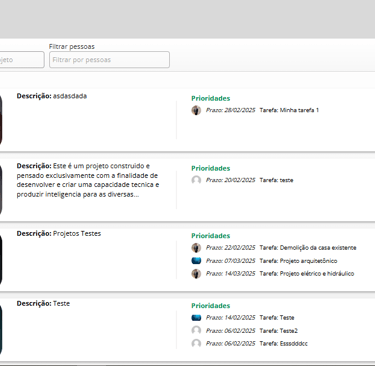Open task 'Minha tarefa 1'
Screen dimensions: 375x366
click(x=289, y=110)
